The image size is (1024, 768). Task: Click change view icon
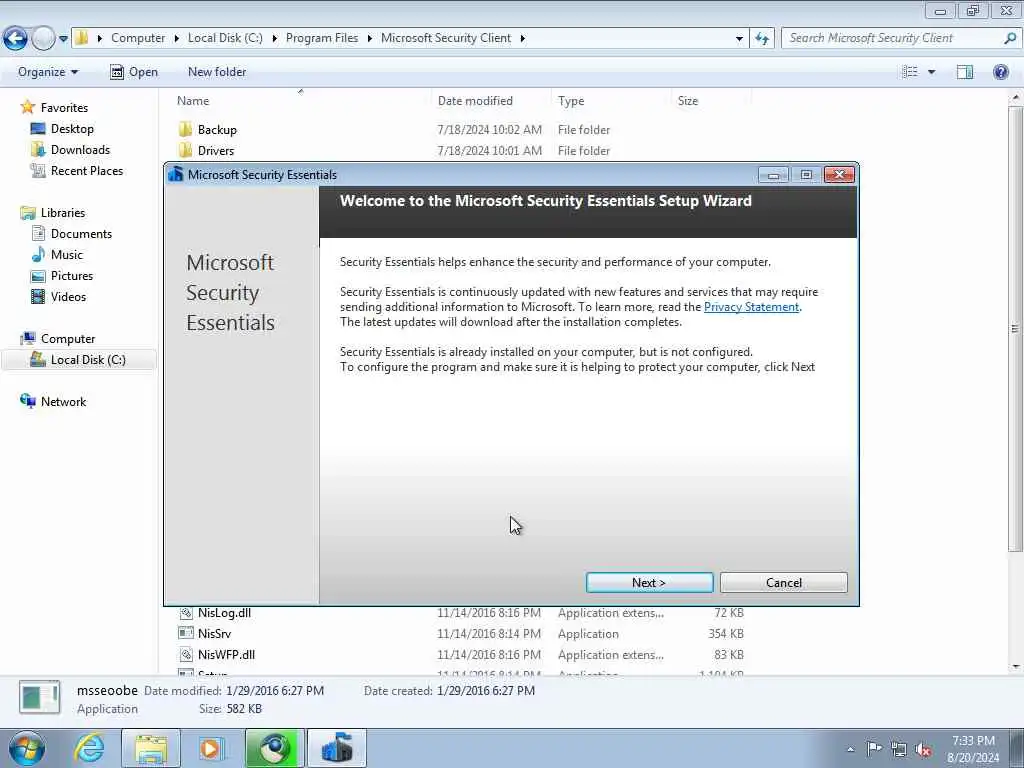[x=910, y=72]
